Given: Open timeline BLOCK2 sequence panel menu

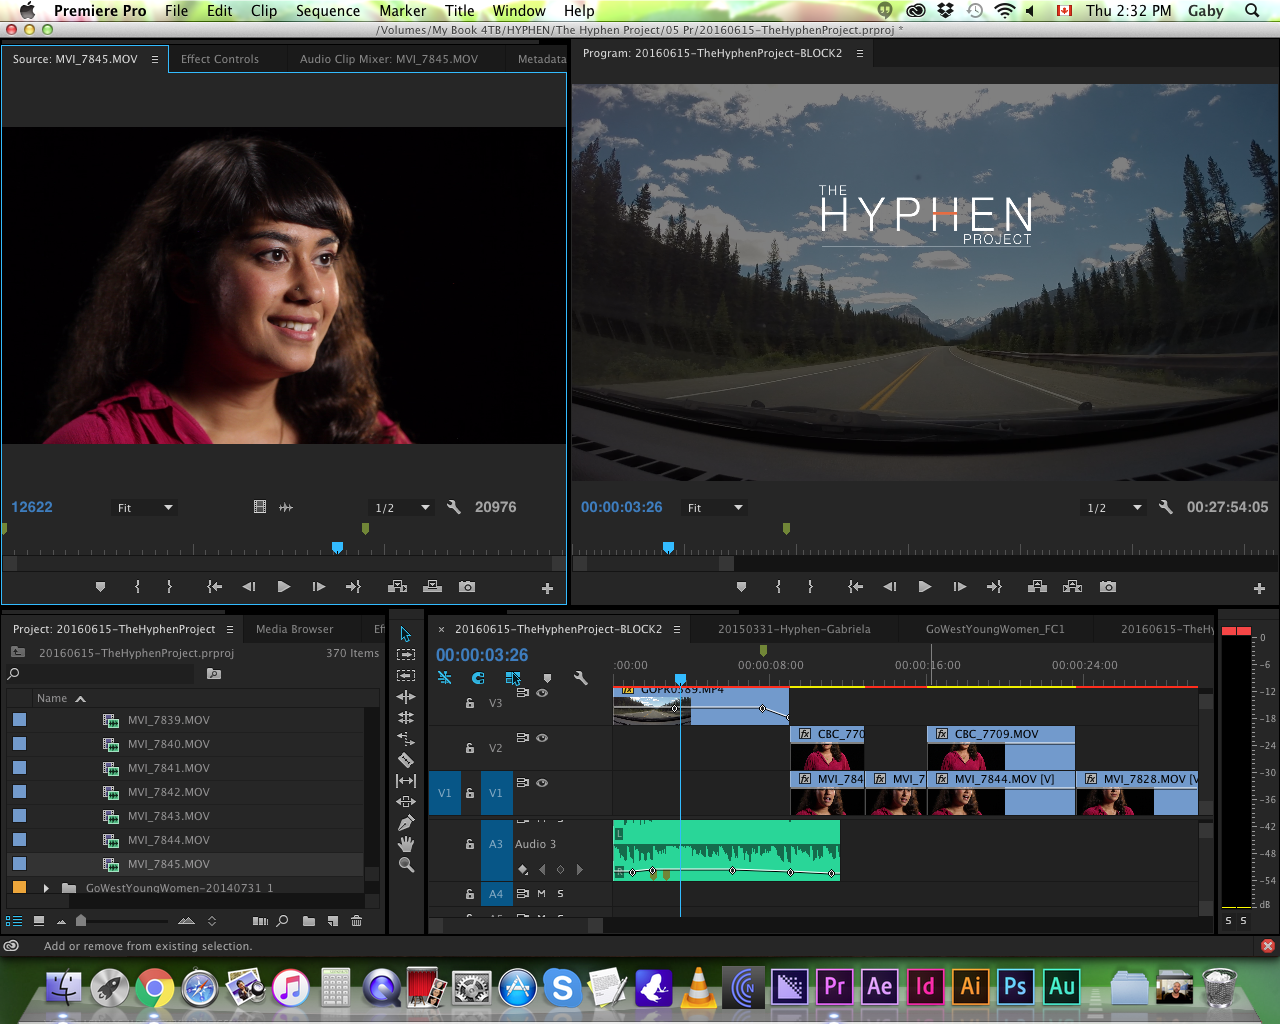Looking at the screenshot, I should click(x=677, y=629).
